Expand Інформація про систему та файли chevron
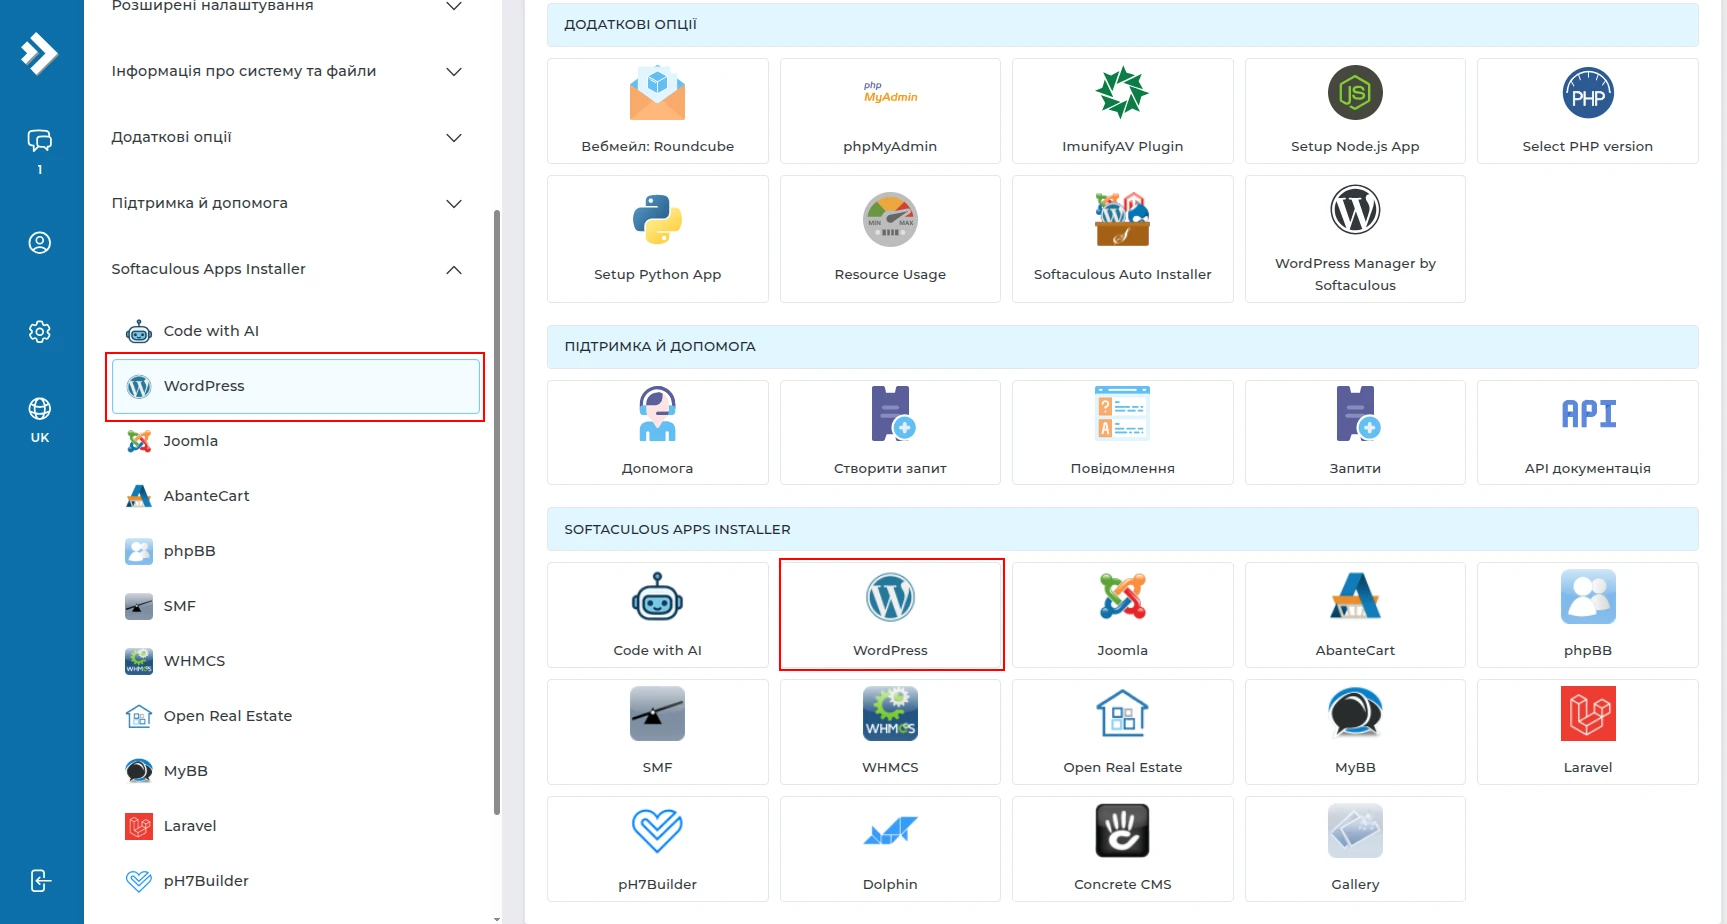Viewport: 1727px width, 924px height. point(454,72)
